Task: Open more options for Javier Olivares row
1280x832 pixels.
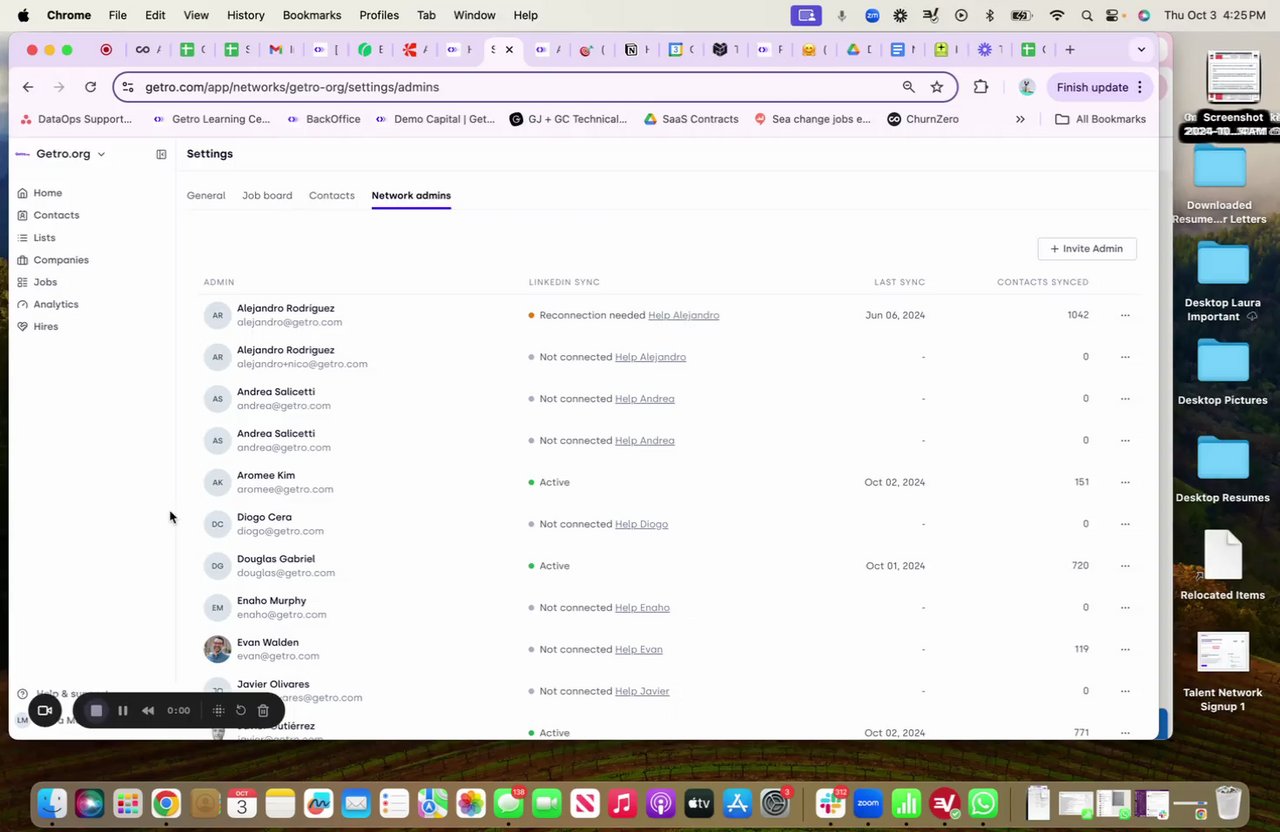Action: [x=1125, y=692]
